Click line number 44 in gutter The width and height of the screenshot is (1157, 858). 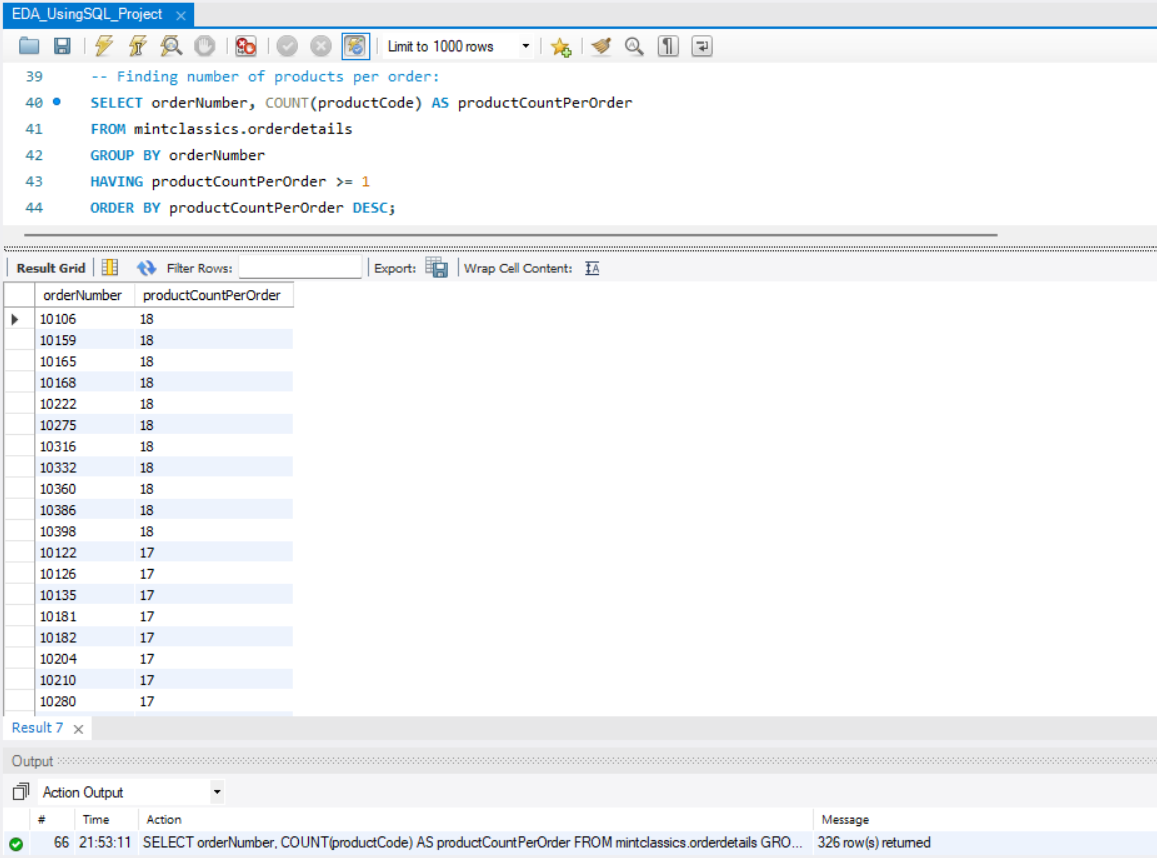(x=34, y=207)
